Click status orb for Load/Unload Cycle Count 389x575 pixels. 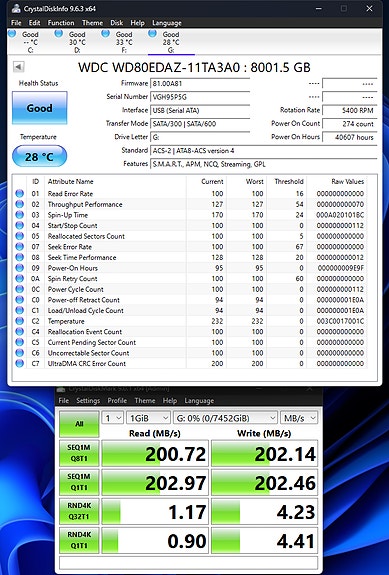click(19, 311)
